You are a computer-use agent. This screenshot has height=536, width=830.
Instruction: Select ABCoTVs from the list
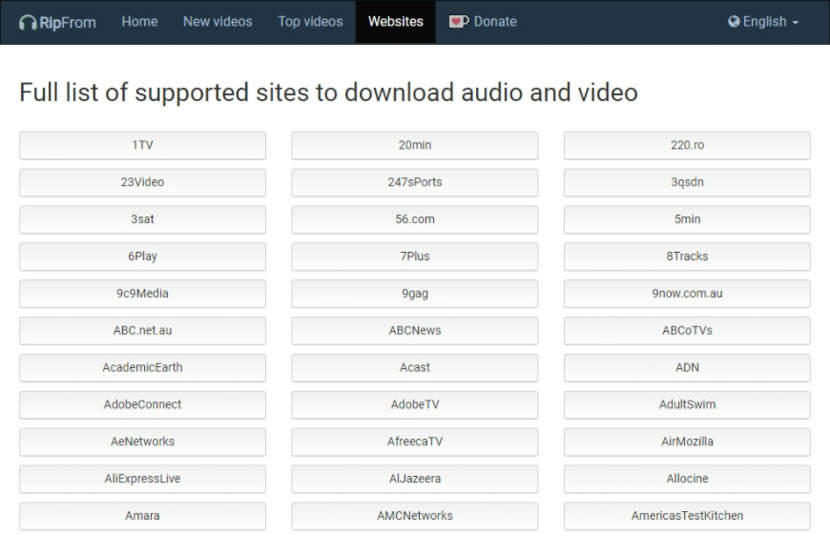coord(687,331)
